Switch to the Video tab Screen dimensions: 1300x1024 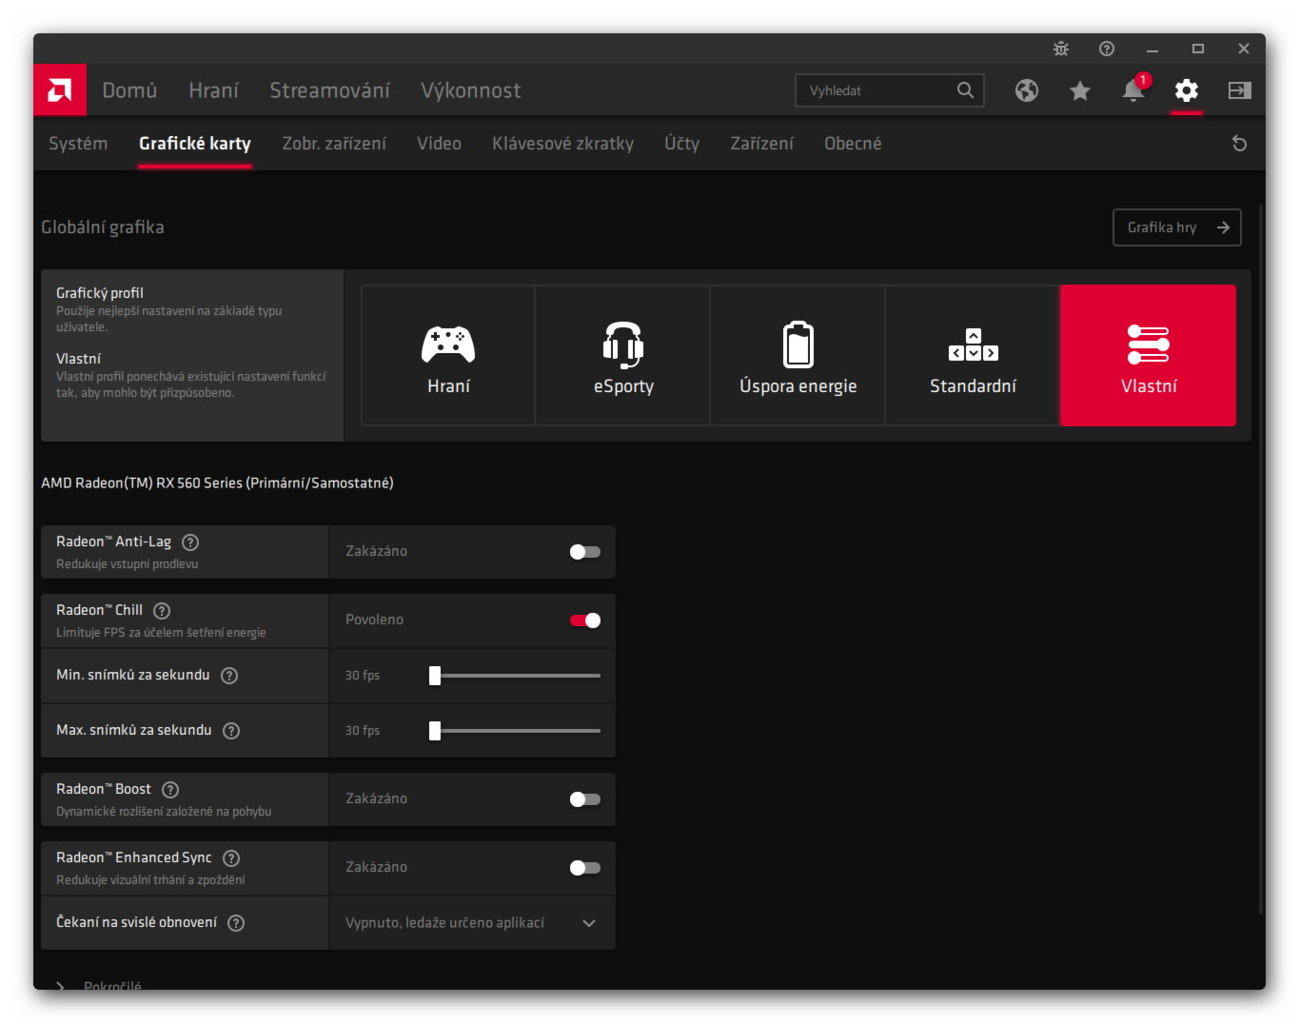(x=439, y=143)
